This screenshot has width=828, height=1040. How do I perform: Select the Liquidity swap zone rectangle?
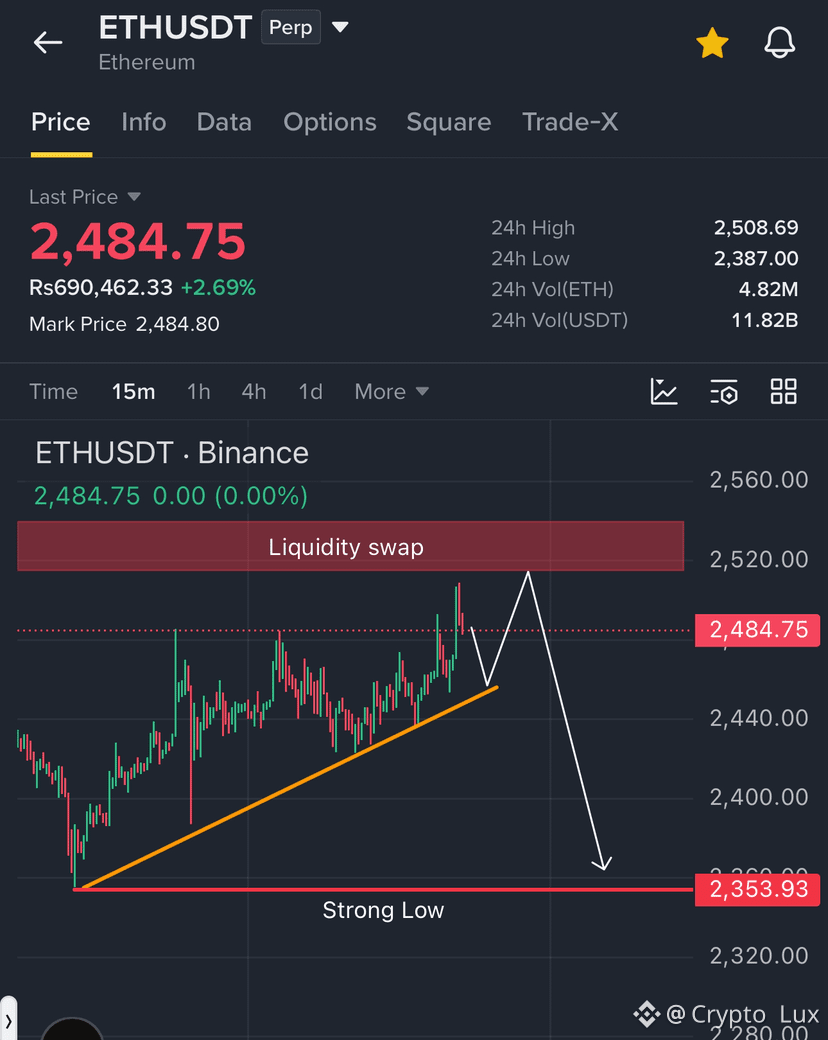click(x=350, y=547)
